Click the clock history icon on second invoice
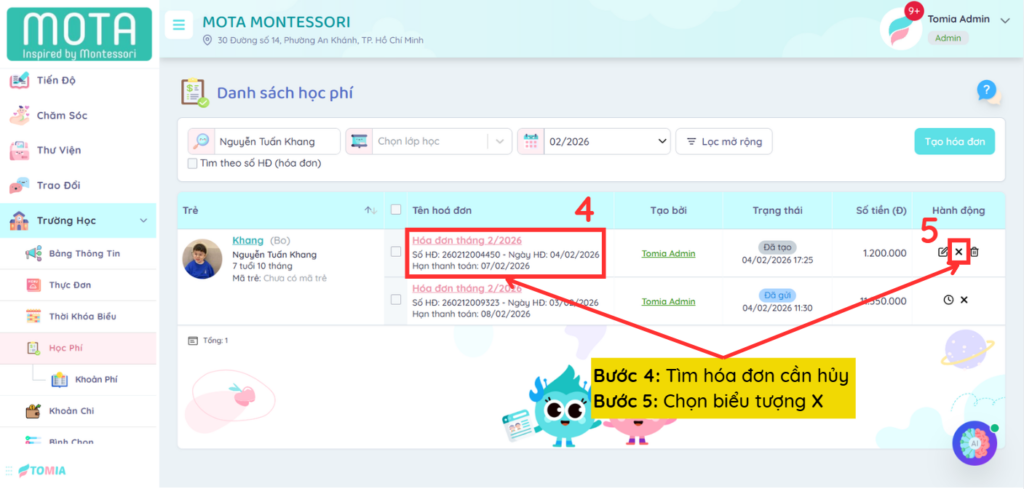Viewport: 1024px width, 489px height. [948, 300]
